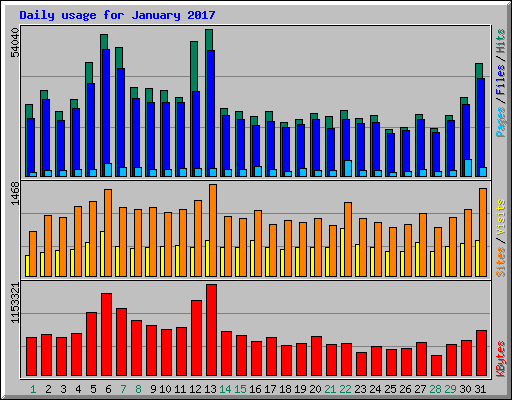
Task: Click the y-axis value 1468
Action: pyautogui.click(x=15, y=193)
